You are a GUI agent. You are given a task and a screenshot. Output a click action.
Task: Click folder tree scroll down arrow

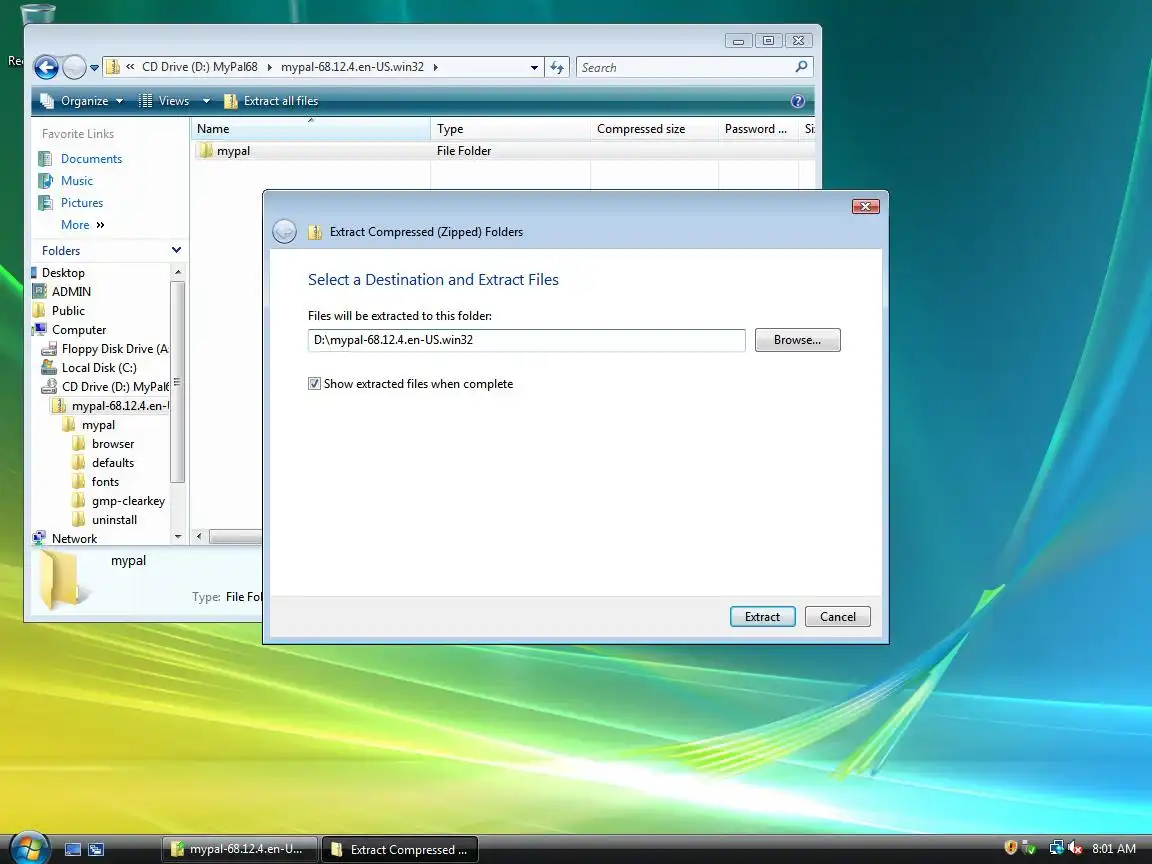pos(178,537)
